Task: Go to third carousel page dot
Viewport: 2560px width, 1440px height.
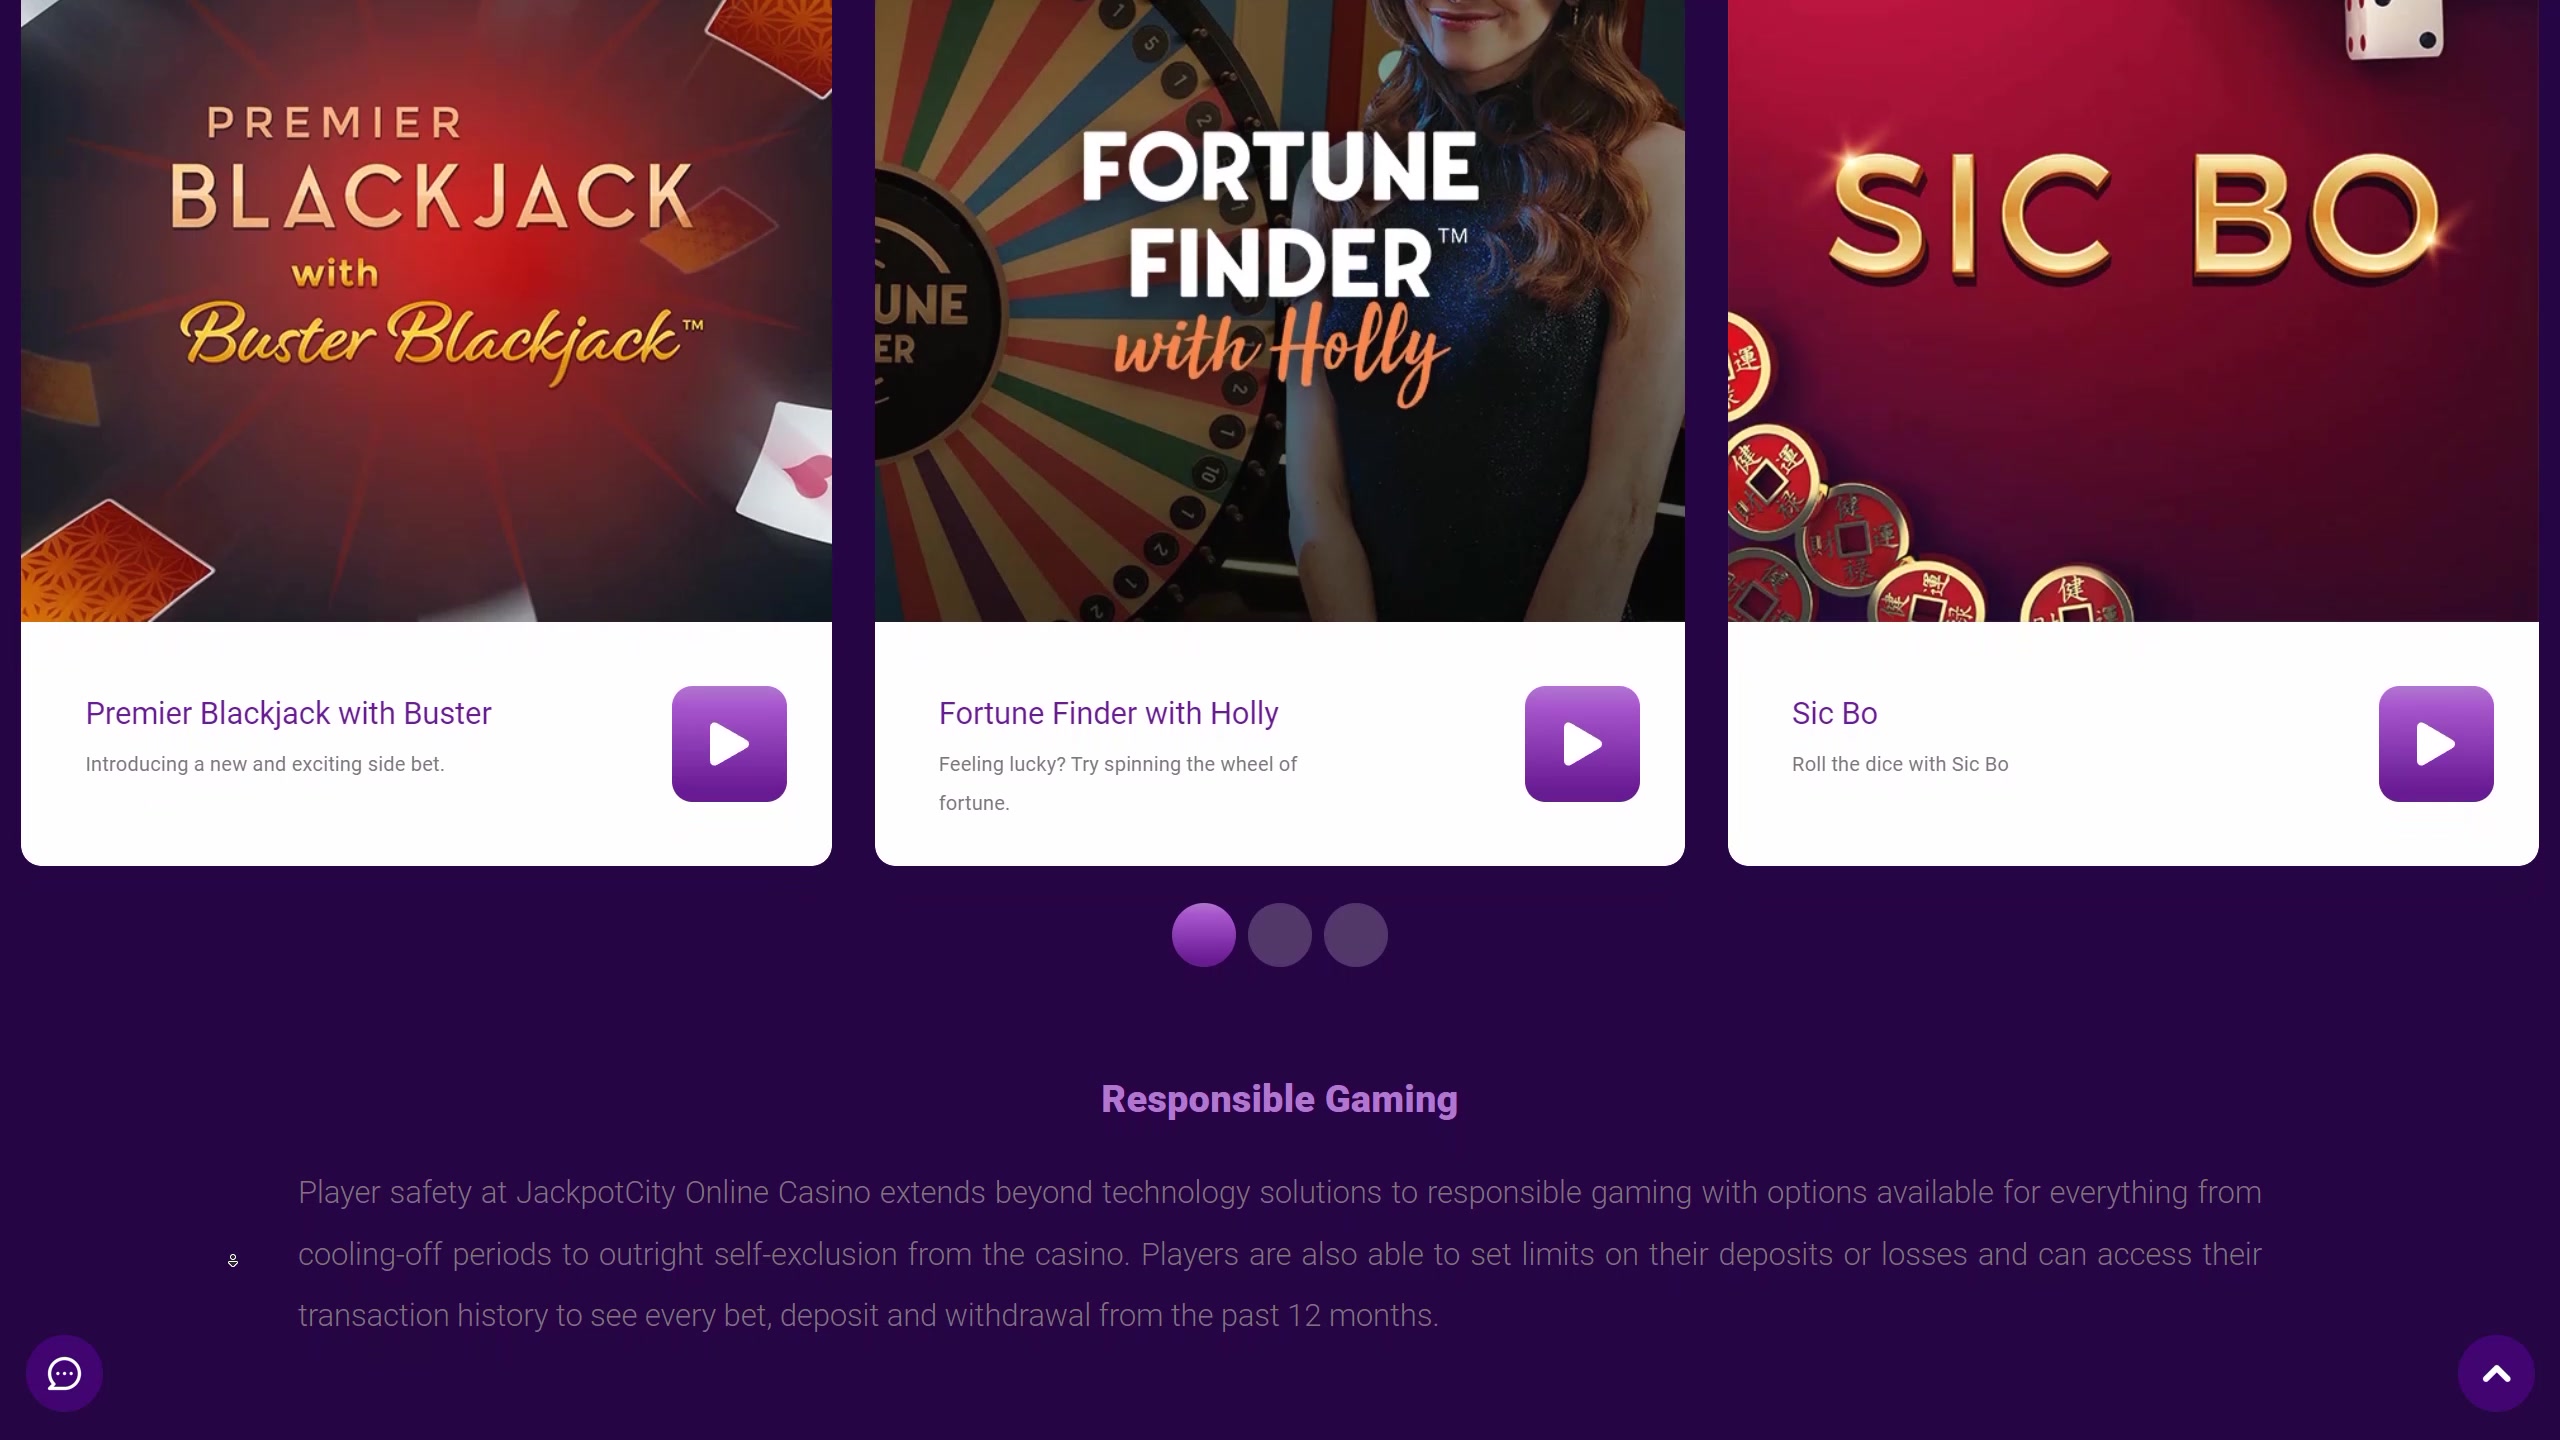Action: [1356, 935]
